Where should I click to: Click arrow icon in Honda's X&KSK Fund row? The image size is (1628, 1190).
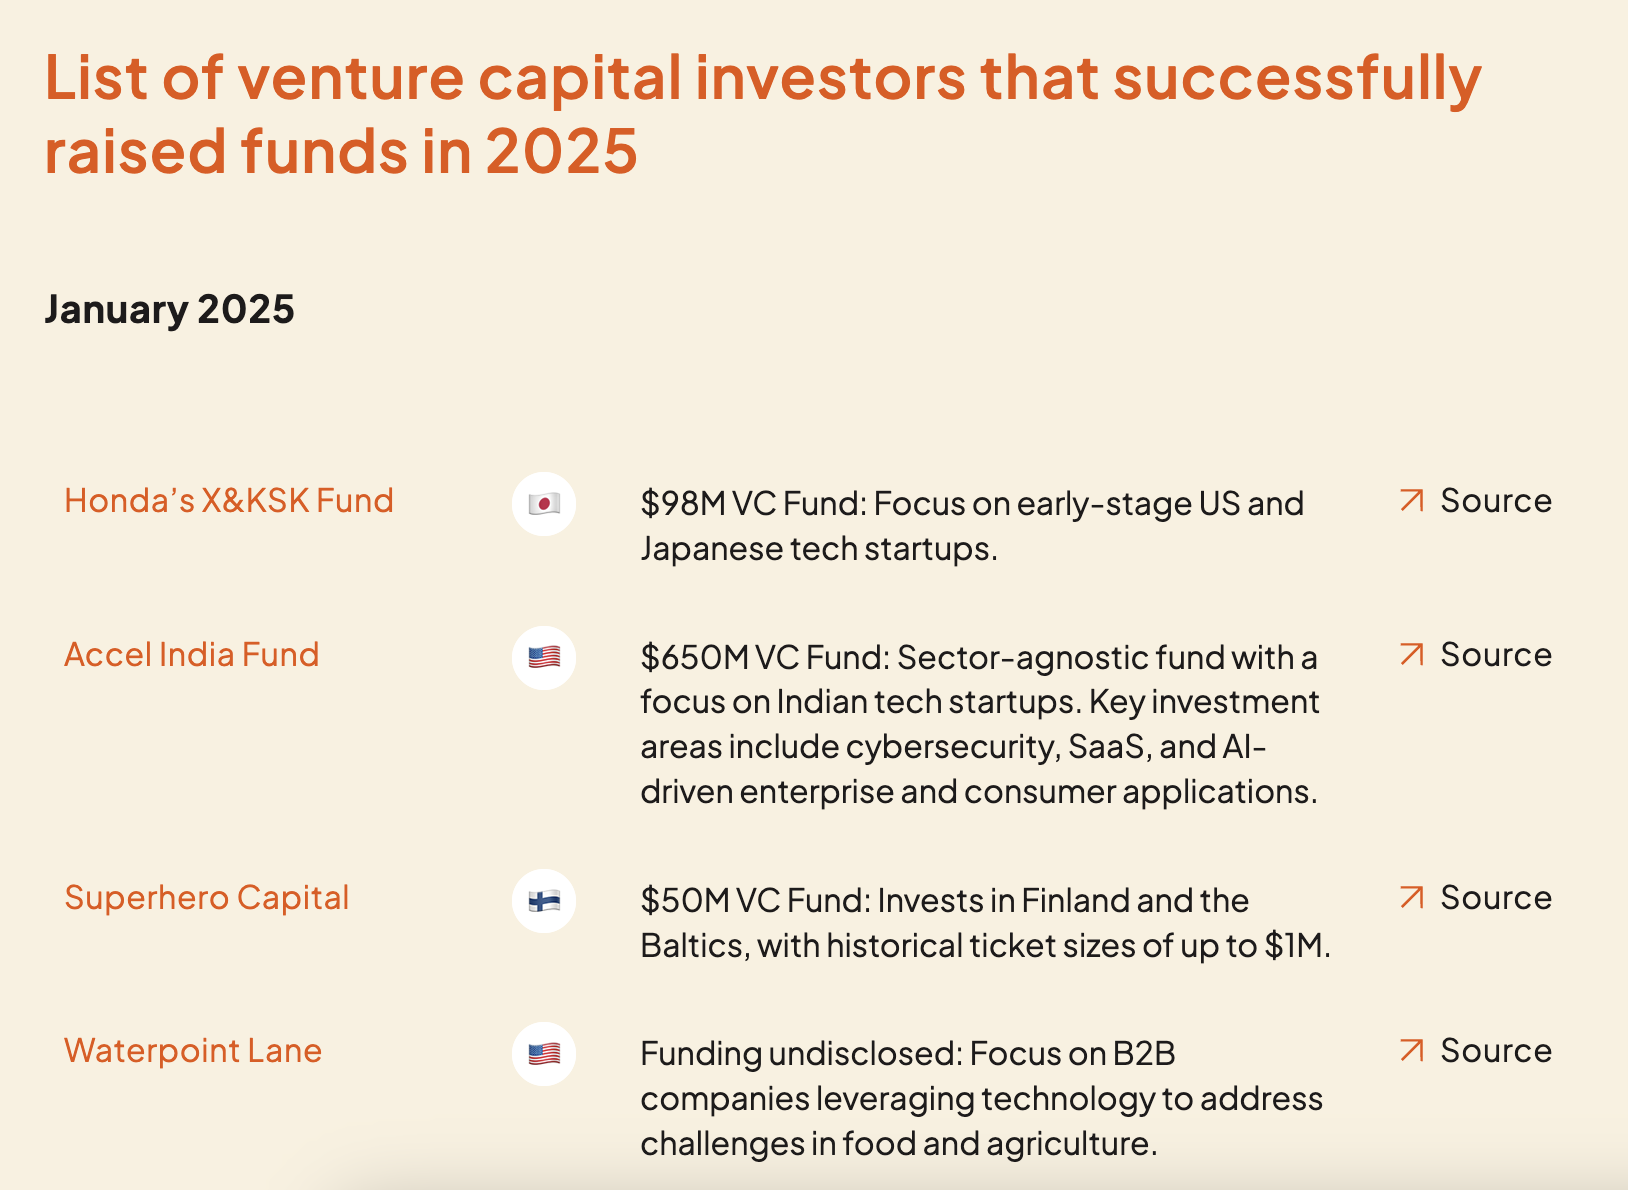pyautogui.click(x=1411, y=501)
